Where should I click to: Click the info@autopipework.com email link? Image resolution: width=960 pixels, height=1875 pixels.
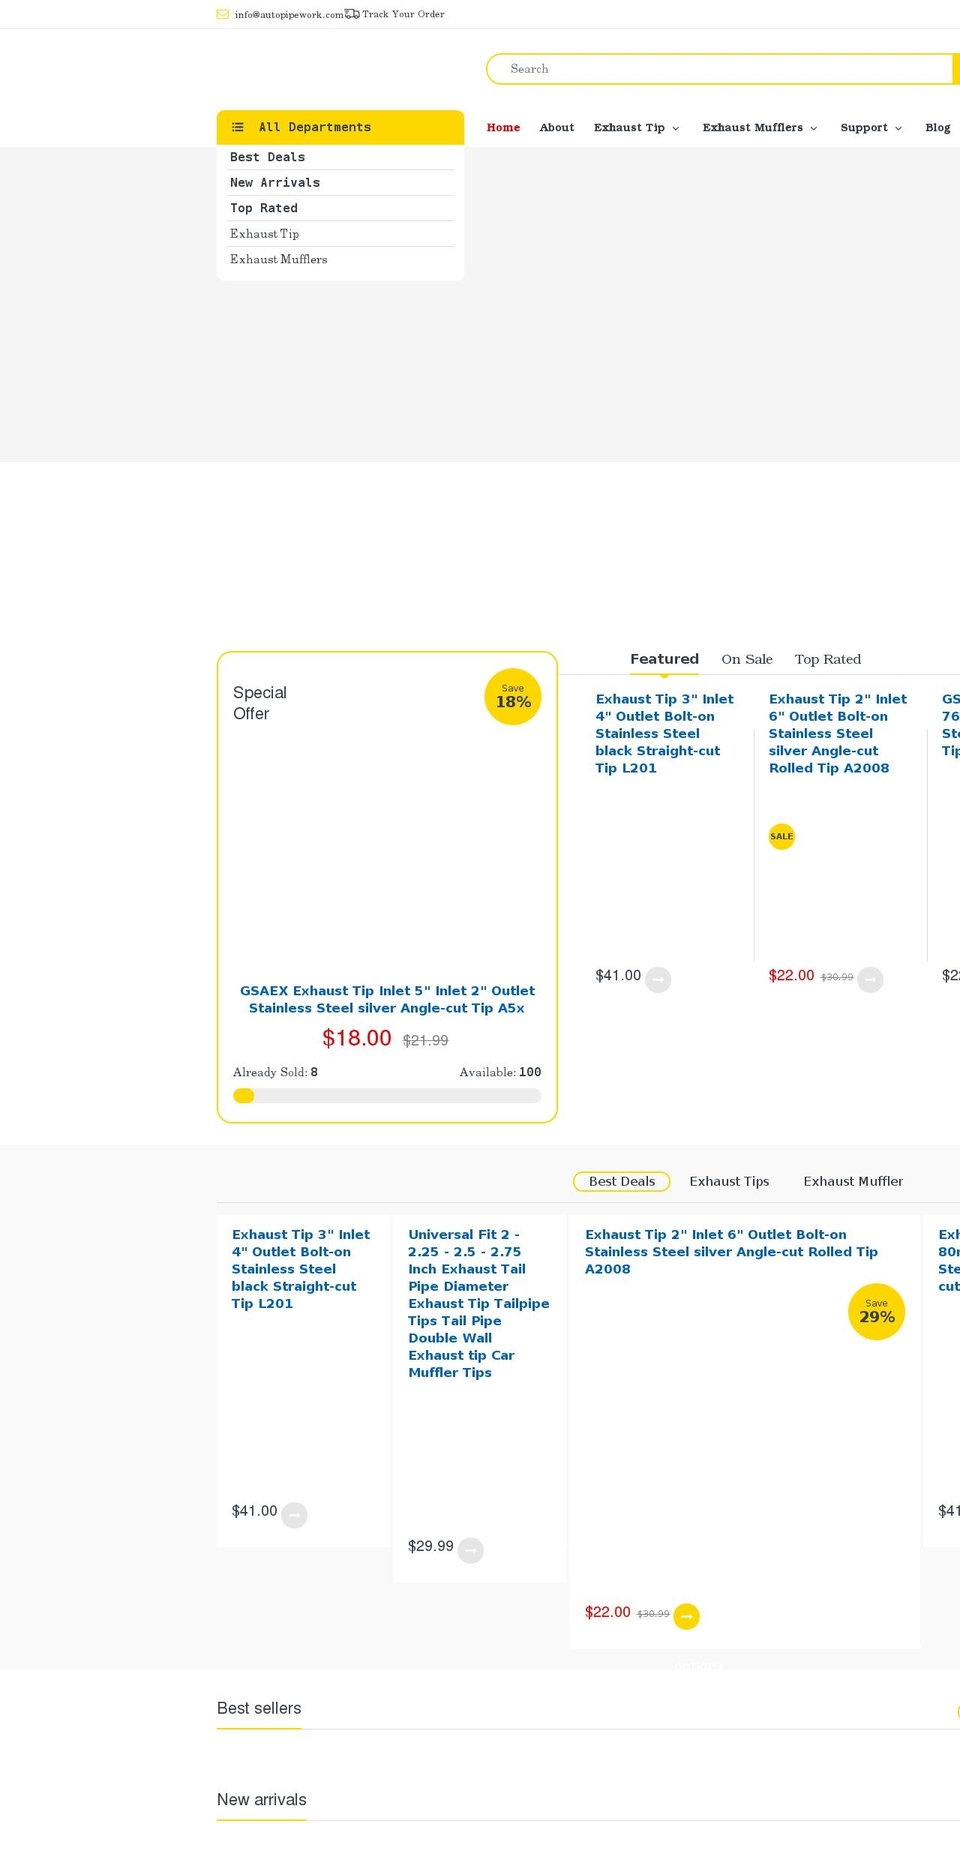[x=289, y=14]
